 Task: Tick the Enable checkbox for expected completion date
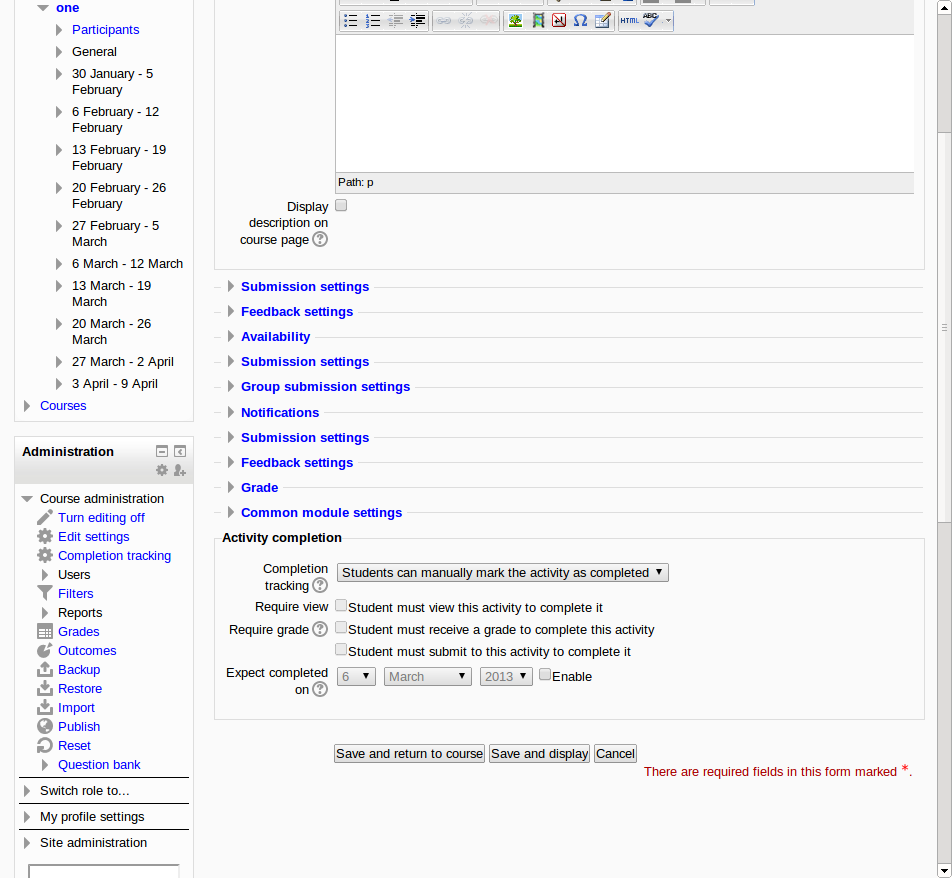(545, 674)
